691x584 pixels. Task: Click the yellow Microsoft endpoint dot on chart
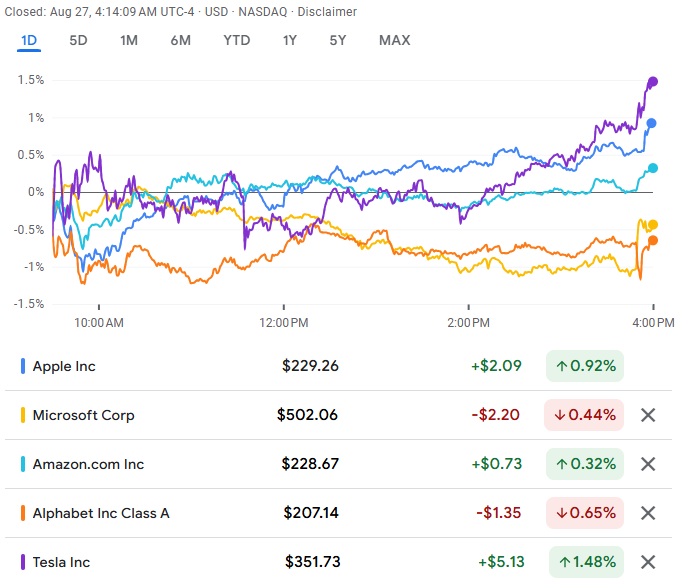click(653, 225)
